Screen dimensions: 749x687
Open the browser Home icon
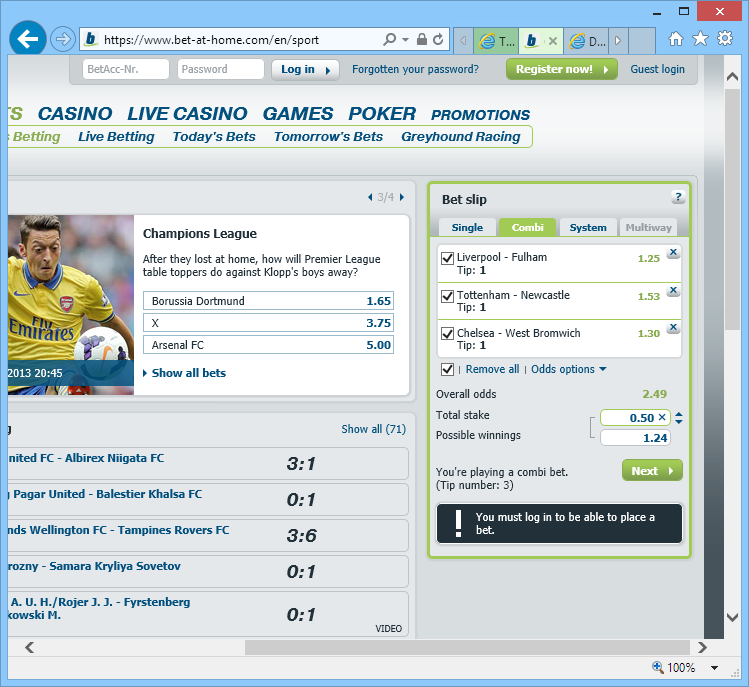675,39
